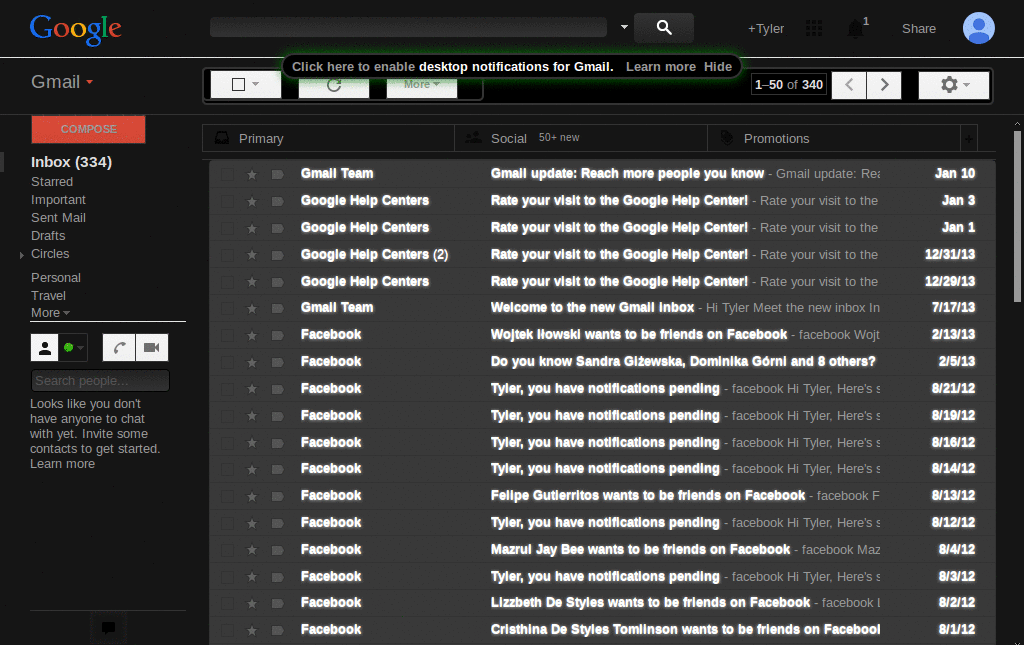Open the Sandra Giżewska suggestion email
The height and width of the screenshot is (645, 1024).
[x=602, y=362]
